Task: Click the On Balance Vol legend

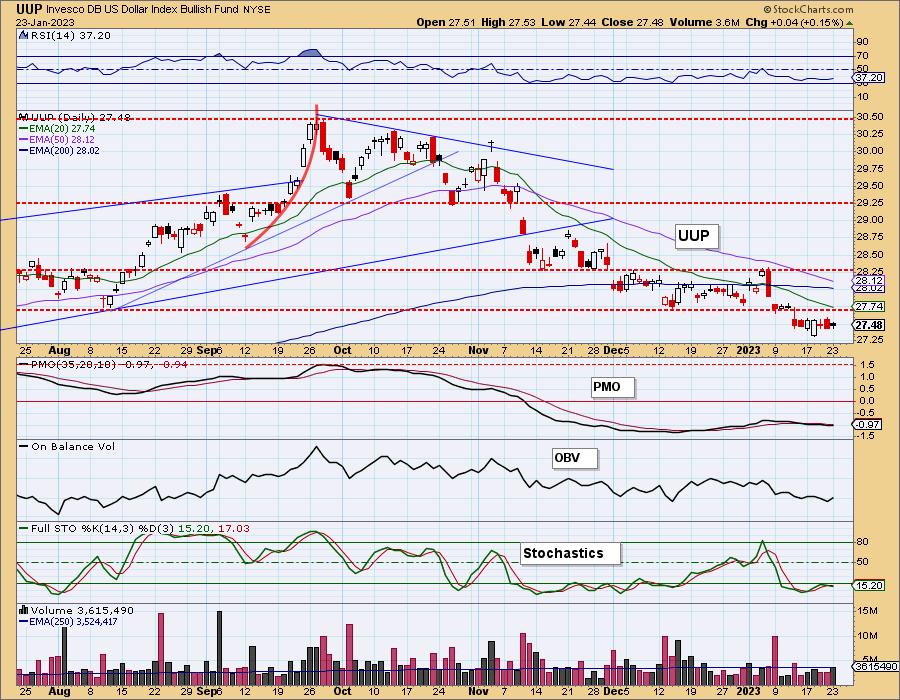Action: pyautogui.click(x=68, y=446)
